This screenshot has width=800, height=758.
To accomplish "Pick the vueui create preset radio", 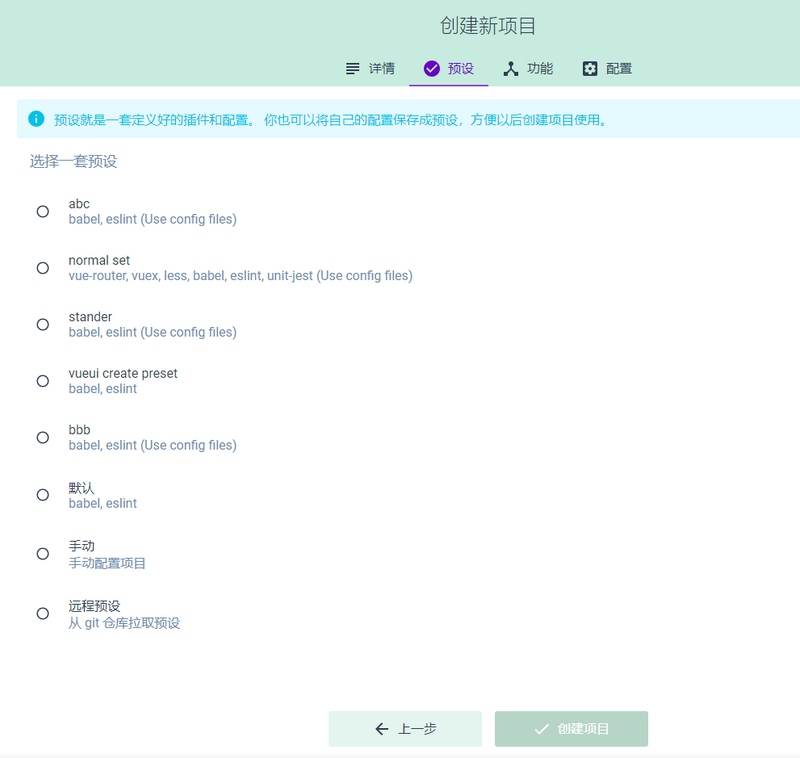I will pos(43,381).
